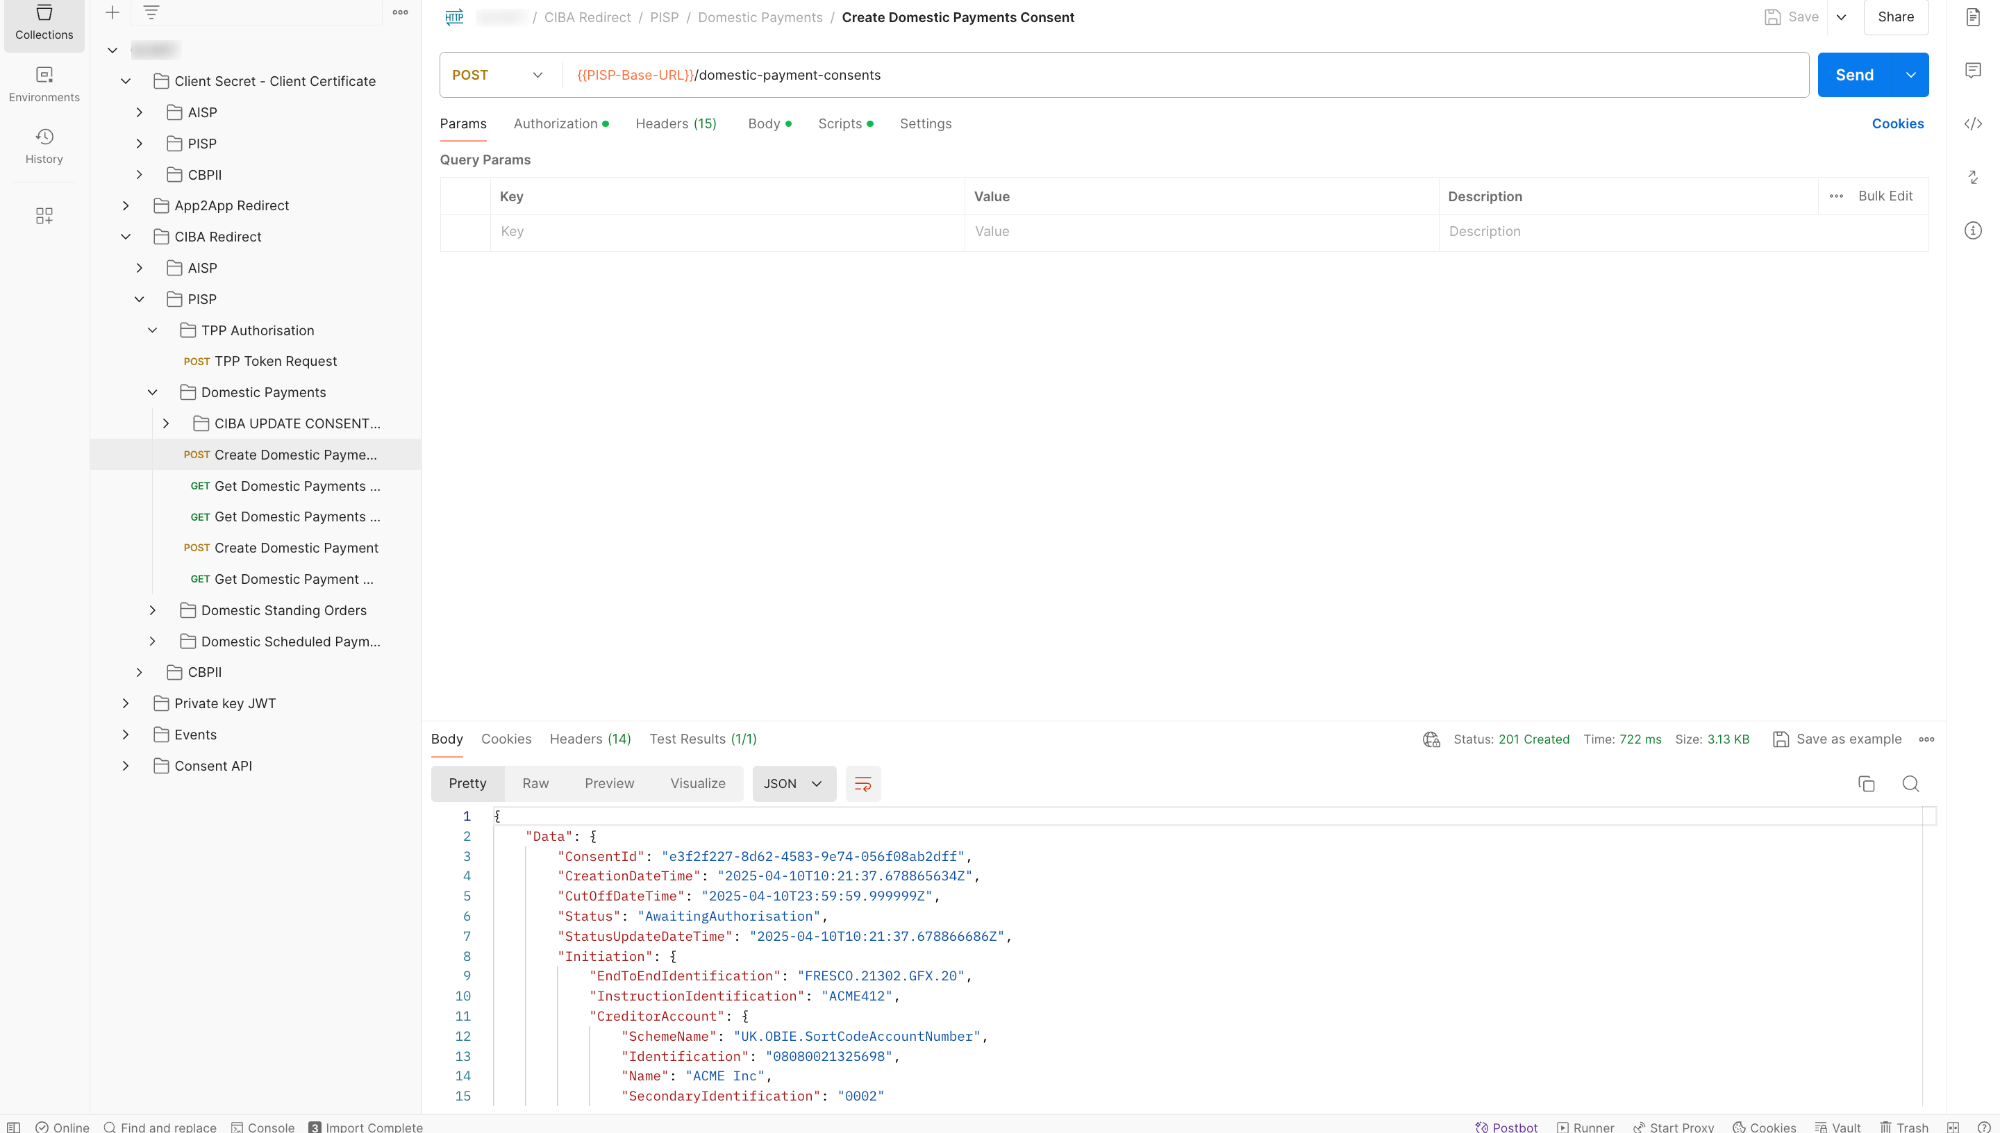Image resolution: width=2000 pixels, height=1133 pixels.
Task: Click the code snippet icon
Action: [1973, 124]
